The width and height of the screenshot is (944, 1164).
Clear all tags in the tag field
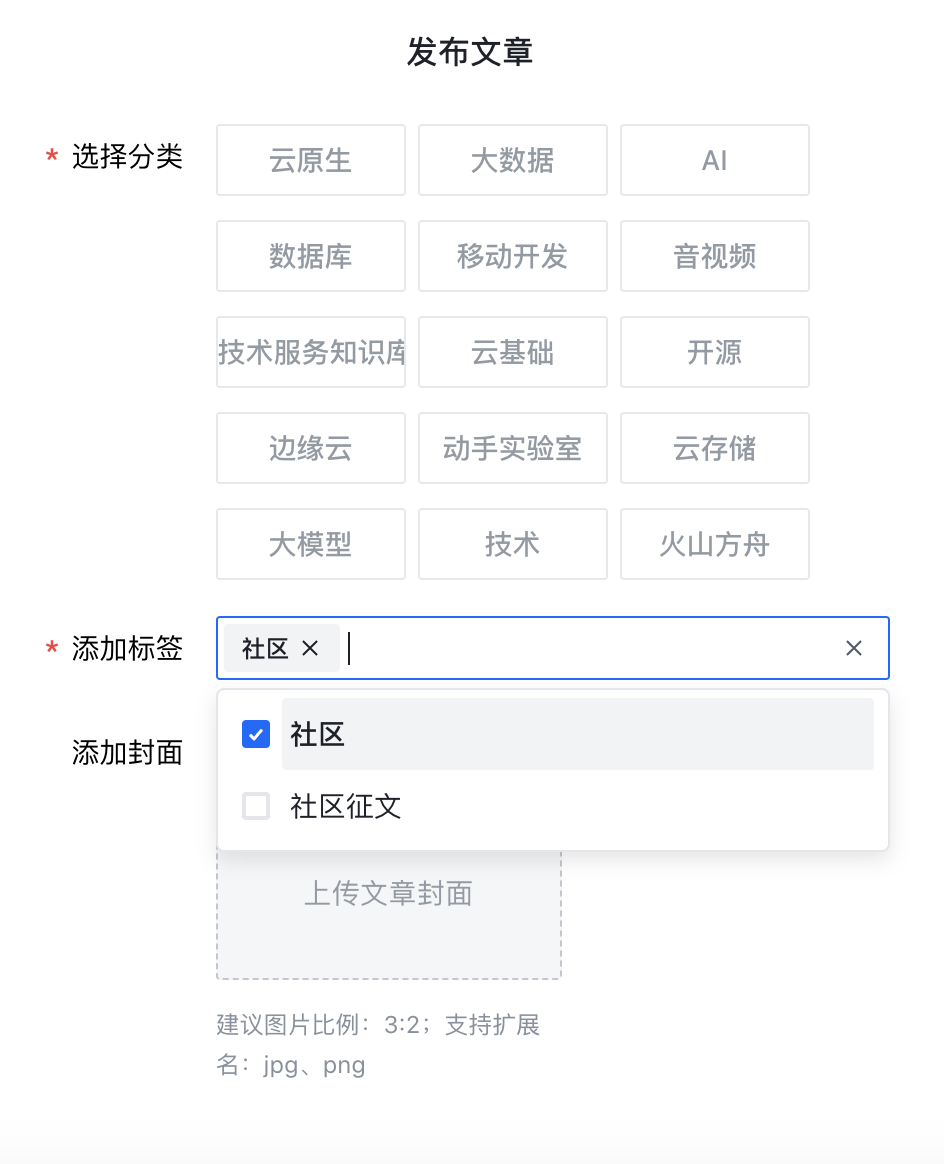(853, 648)
